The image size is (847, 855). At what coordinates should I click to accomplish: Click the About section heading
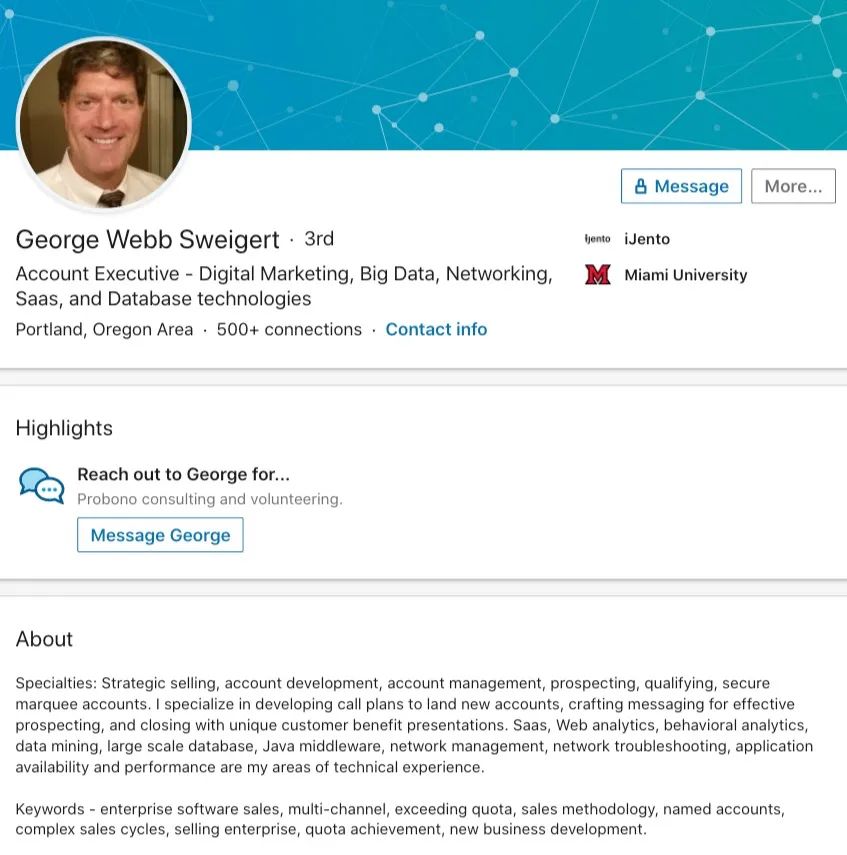pos(44,639)
